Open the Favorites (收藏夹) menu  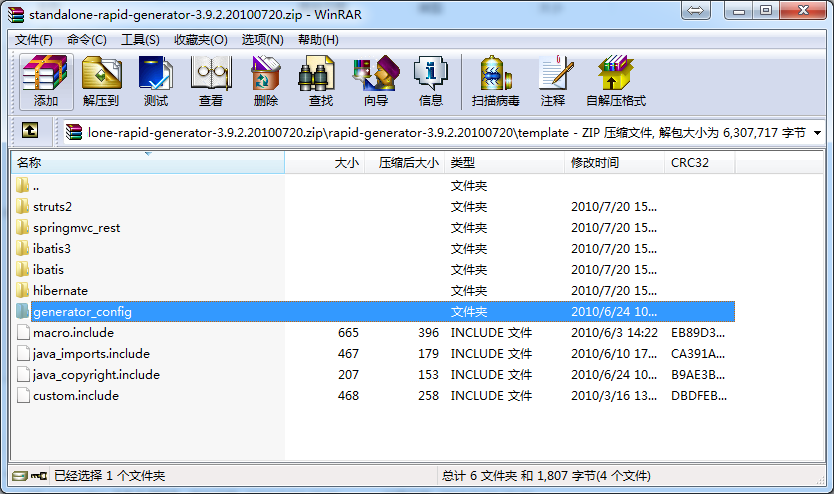[x=201, y=40]
